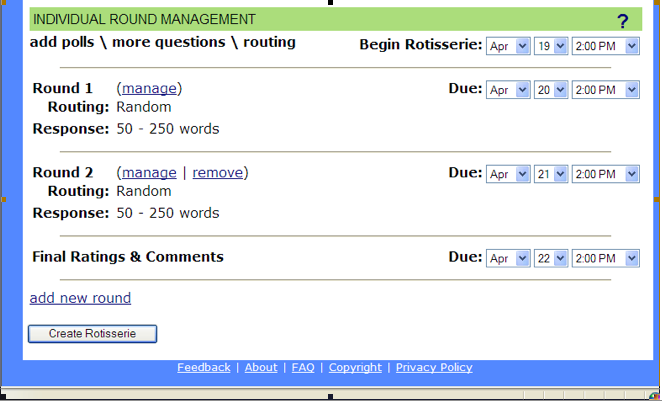Select Round 2 due time dropdown

tap(605, 174)
